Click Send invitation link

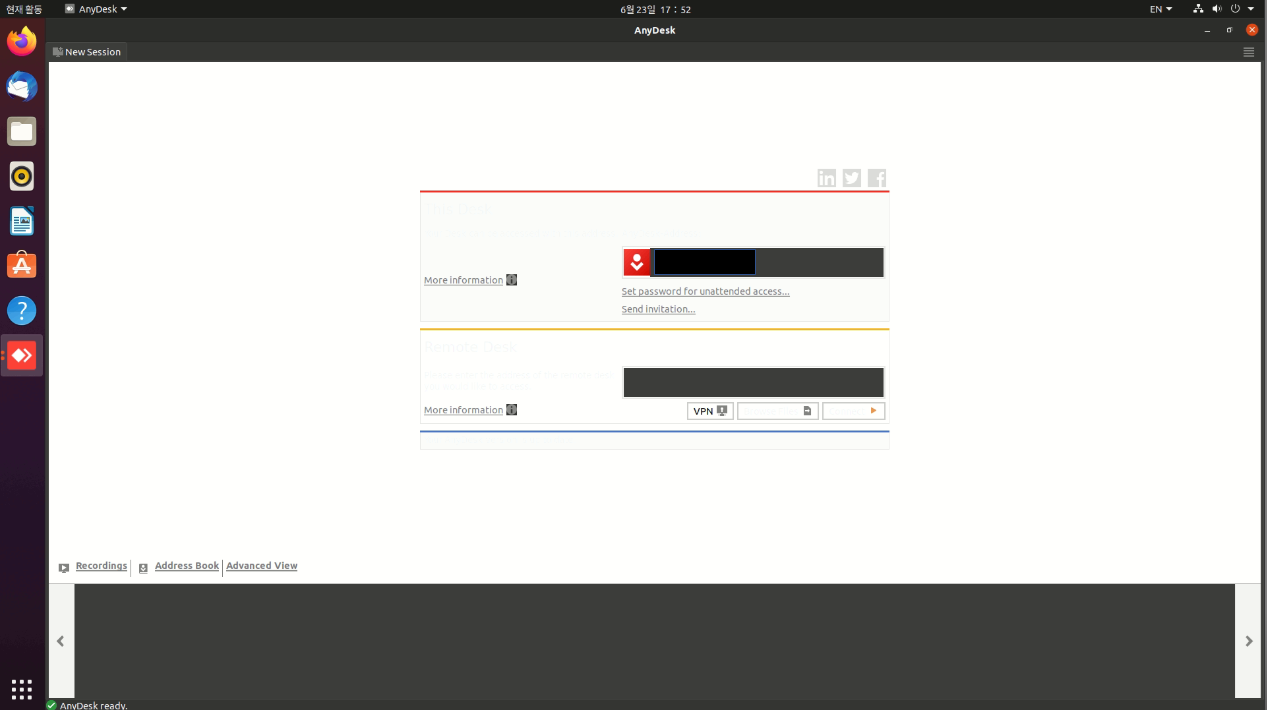[658, 310]
